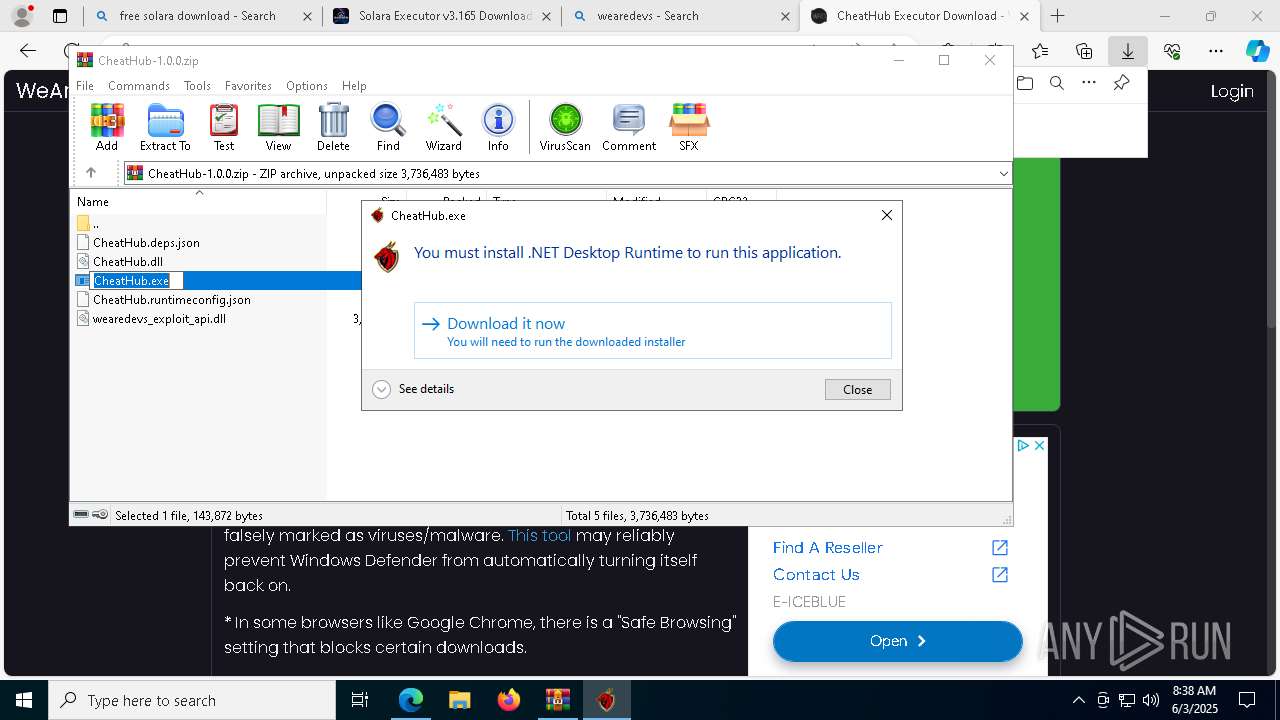Open the Edge profile icon
The width and height of the screenshot is (1280, 720).
[x=22, y=16]
